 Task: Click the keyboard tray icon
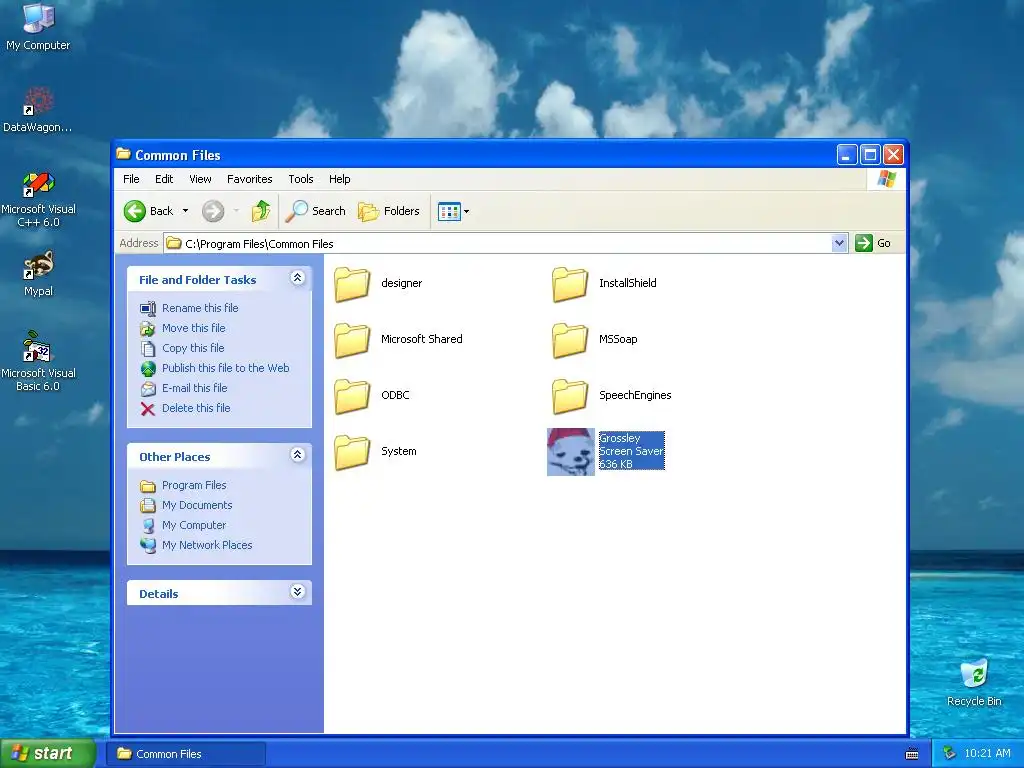(912, 754)
